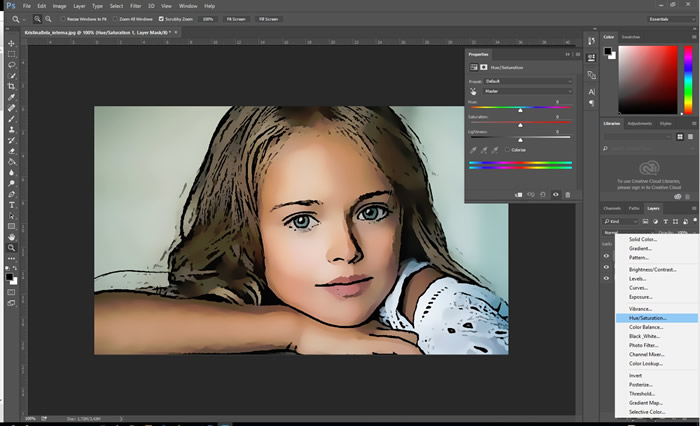700x426 pixels.
Task: Switch to the Swatches tab
Action: click(631, 37)
